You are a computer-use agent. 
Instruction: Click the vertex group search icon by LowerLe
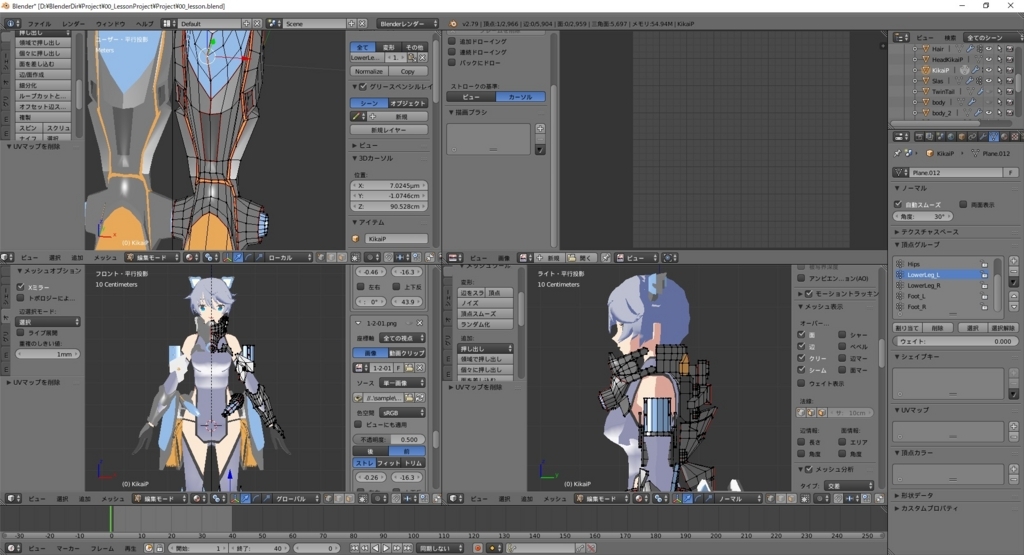(x=412, y=57)
